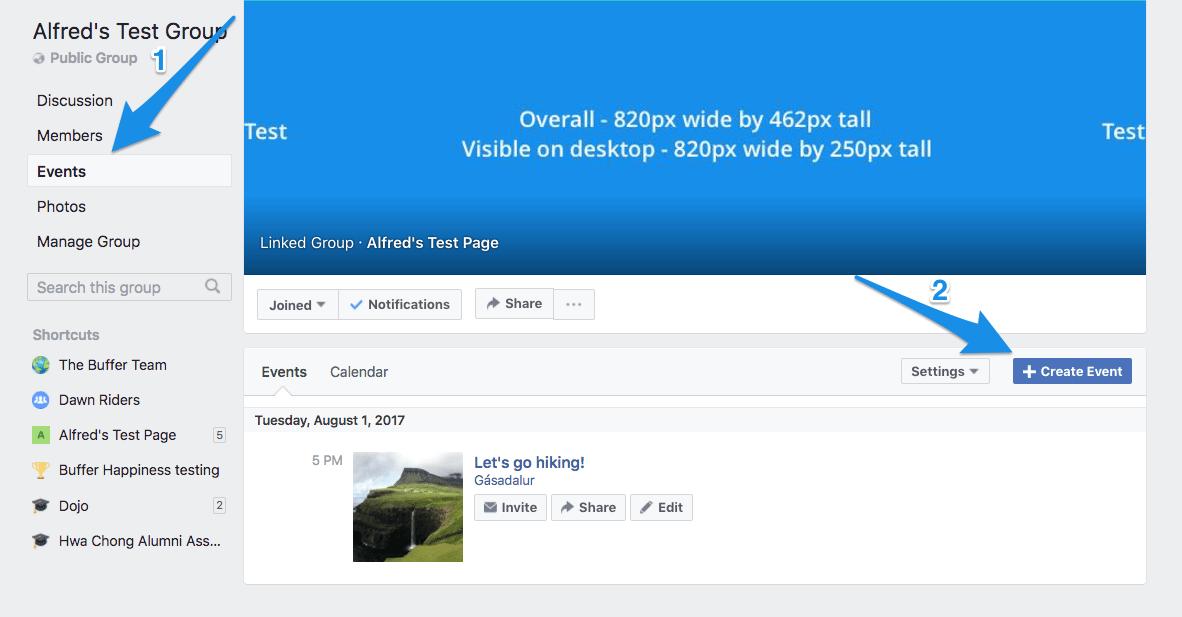Open the Hwa Chong Alumni shortcut
Viewport: 1182px width, 617px height.
click(x=136, y=541)
